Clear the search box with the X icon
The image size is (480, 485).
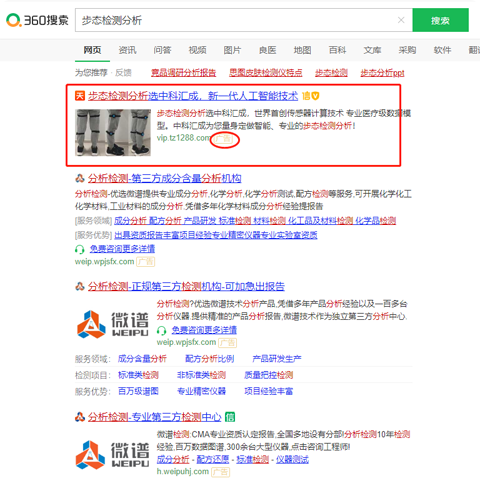pos(401,20)
